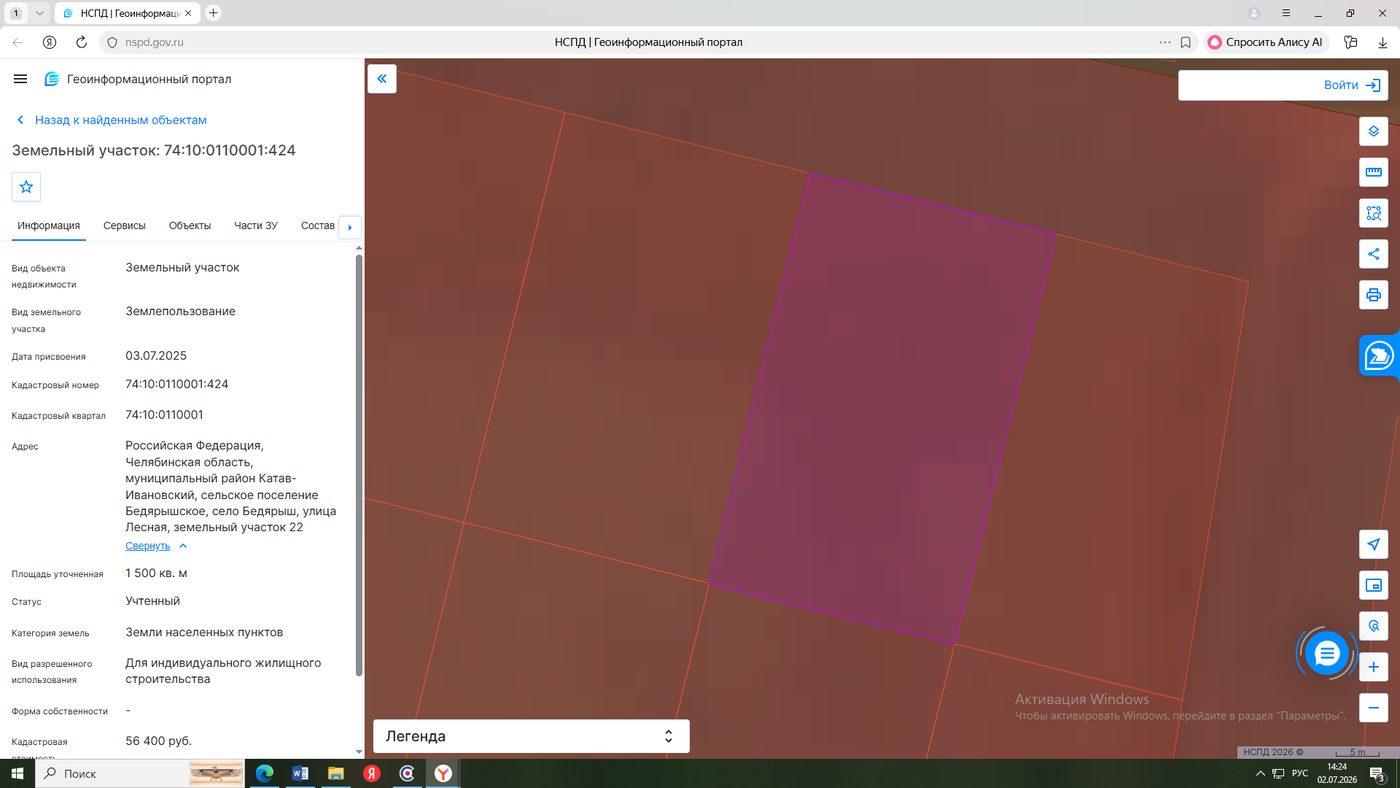Open the Windows notification center

(1377, 774)
